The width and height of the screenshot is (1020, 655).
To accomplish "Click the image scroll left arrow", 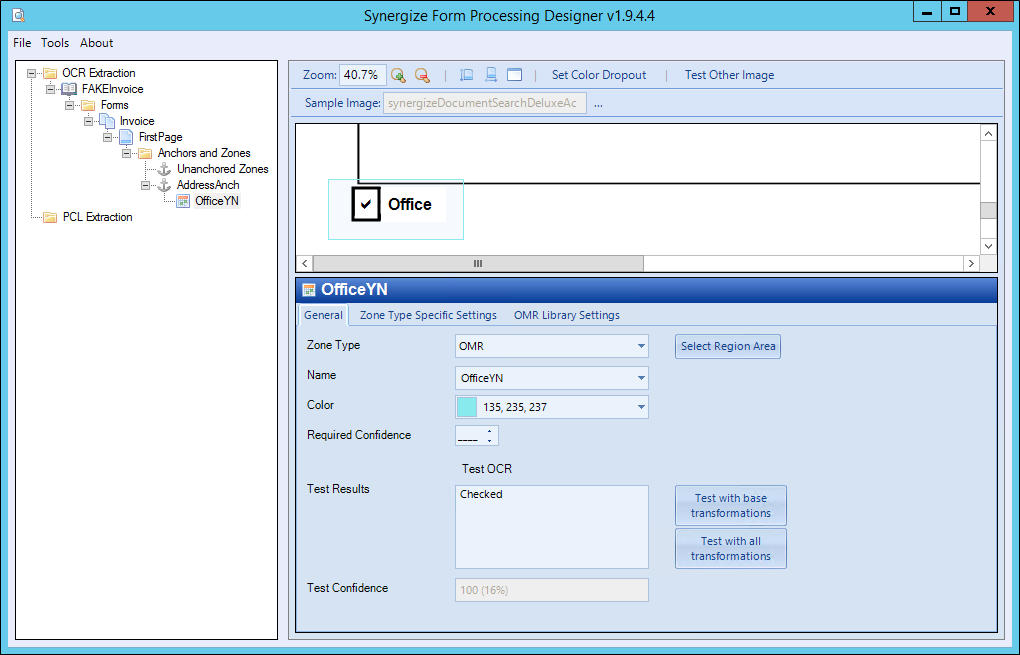I will pos(304,263).
